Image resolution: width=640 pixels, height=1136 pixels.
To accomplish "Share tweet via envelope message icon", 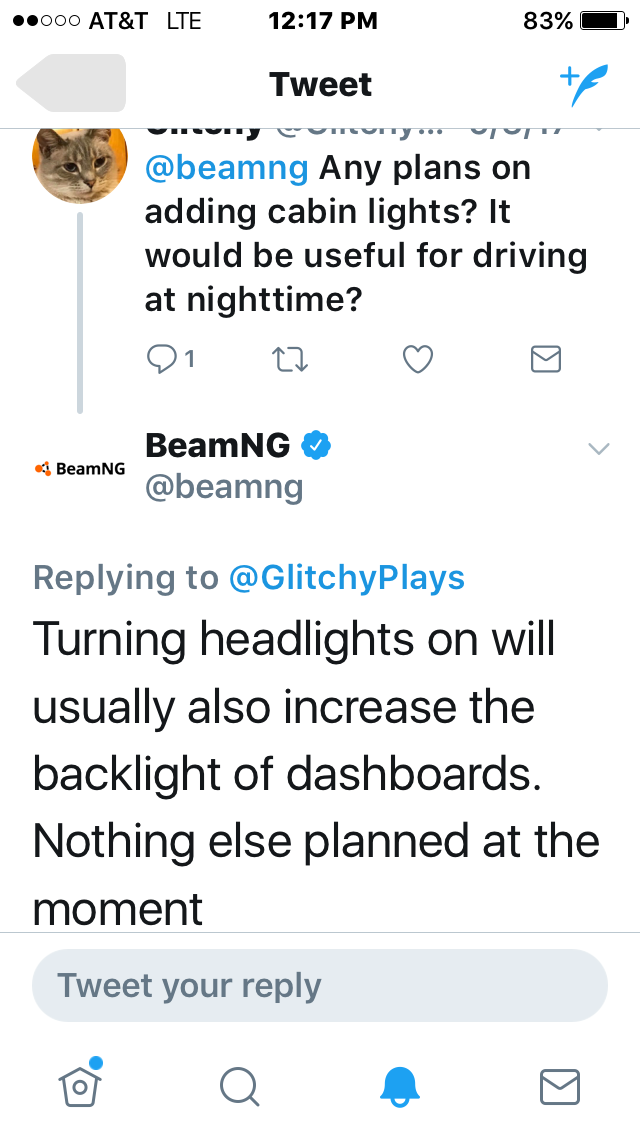I will coord(546,359).
